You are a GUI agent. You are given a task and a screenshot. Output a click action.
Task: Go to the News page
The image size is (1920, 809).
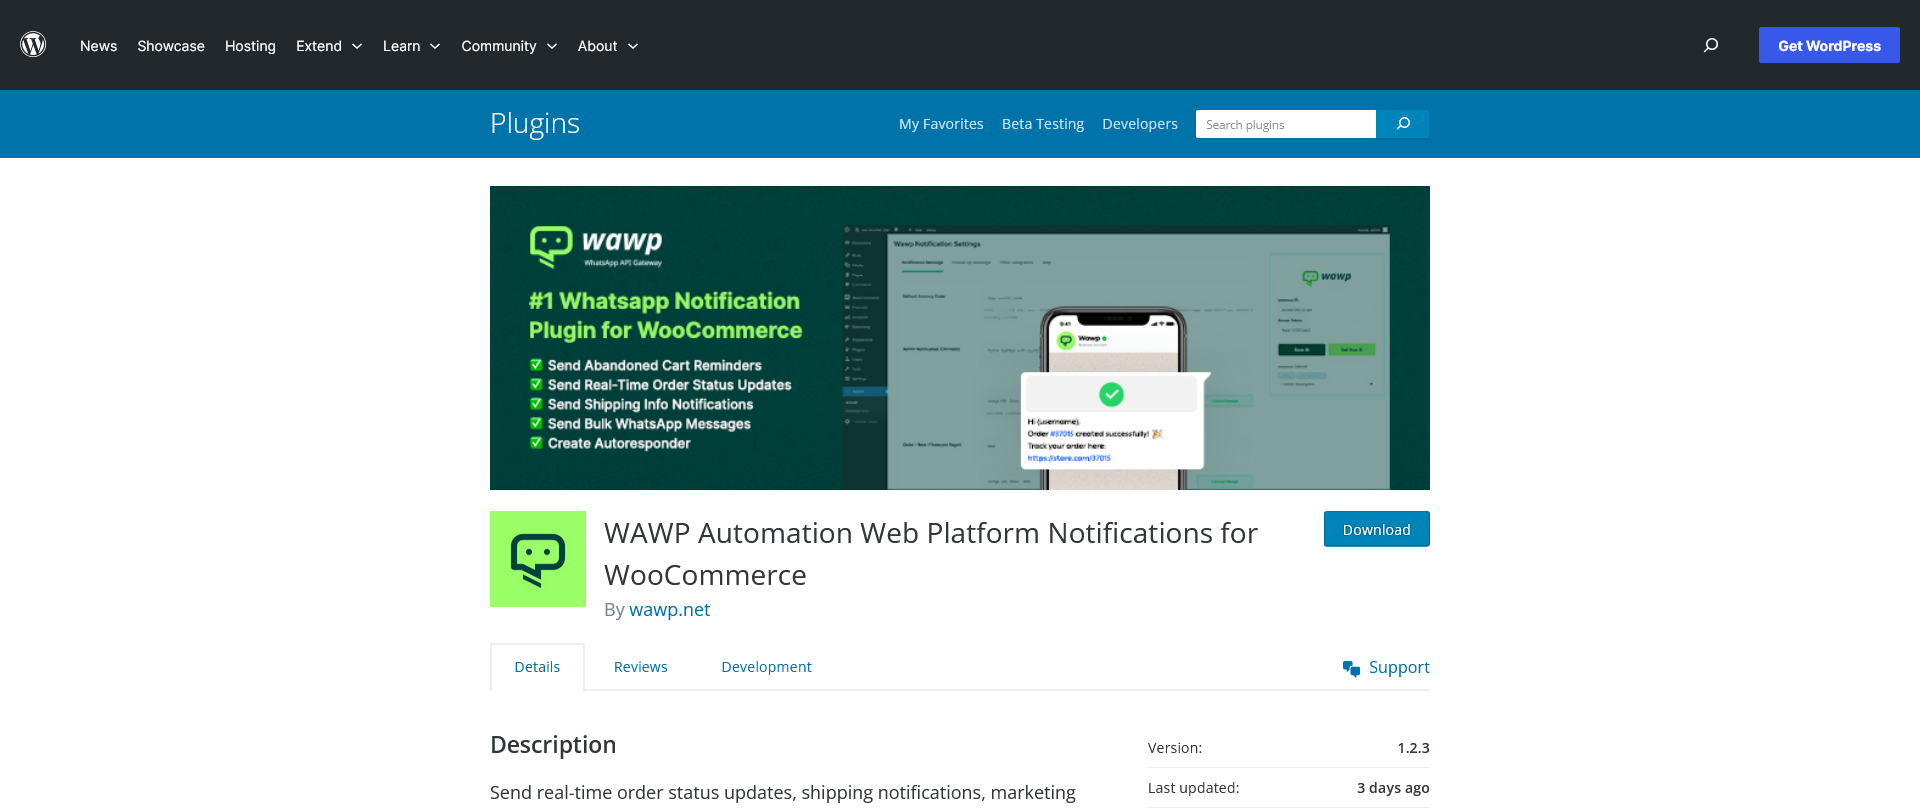98,46
